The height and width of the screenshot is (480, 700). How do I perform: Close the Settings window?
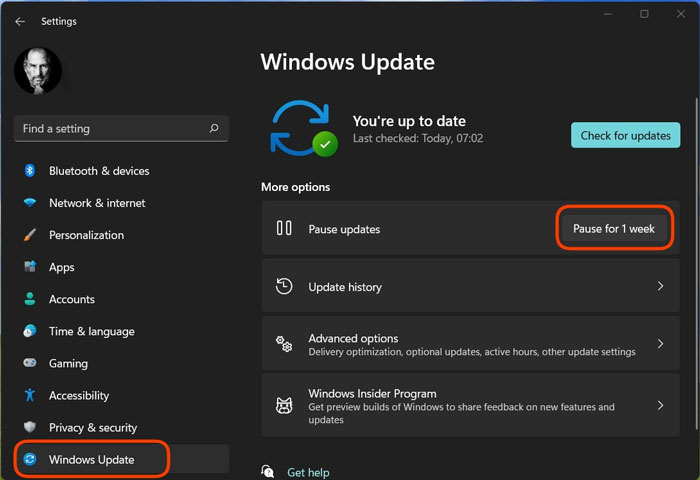681,14
